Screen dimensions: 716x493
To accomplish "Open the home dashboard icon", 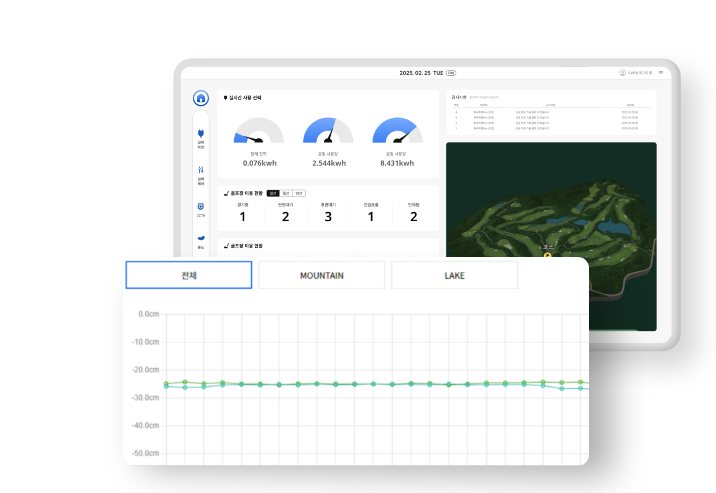I will 200,98.
